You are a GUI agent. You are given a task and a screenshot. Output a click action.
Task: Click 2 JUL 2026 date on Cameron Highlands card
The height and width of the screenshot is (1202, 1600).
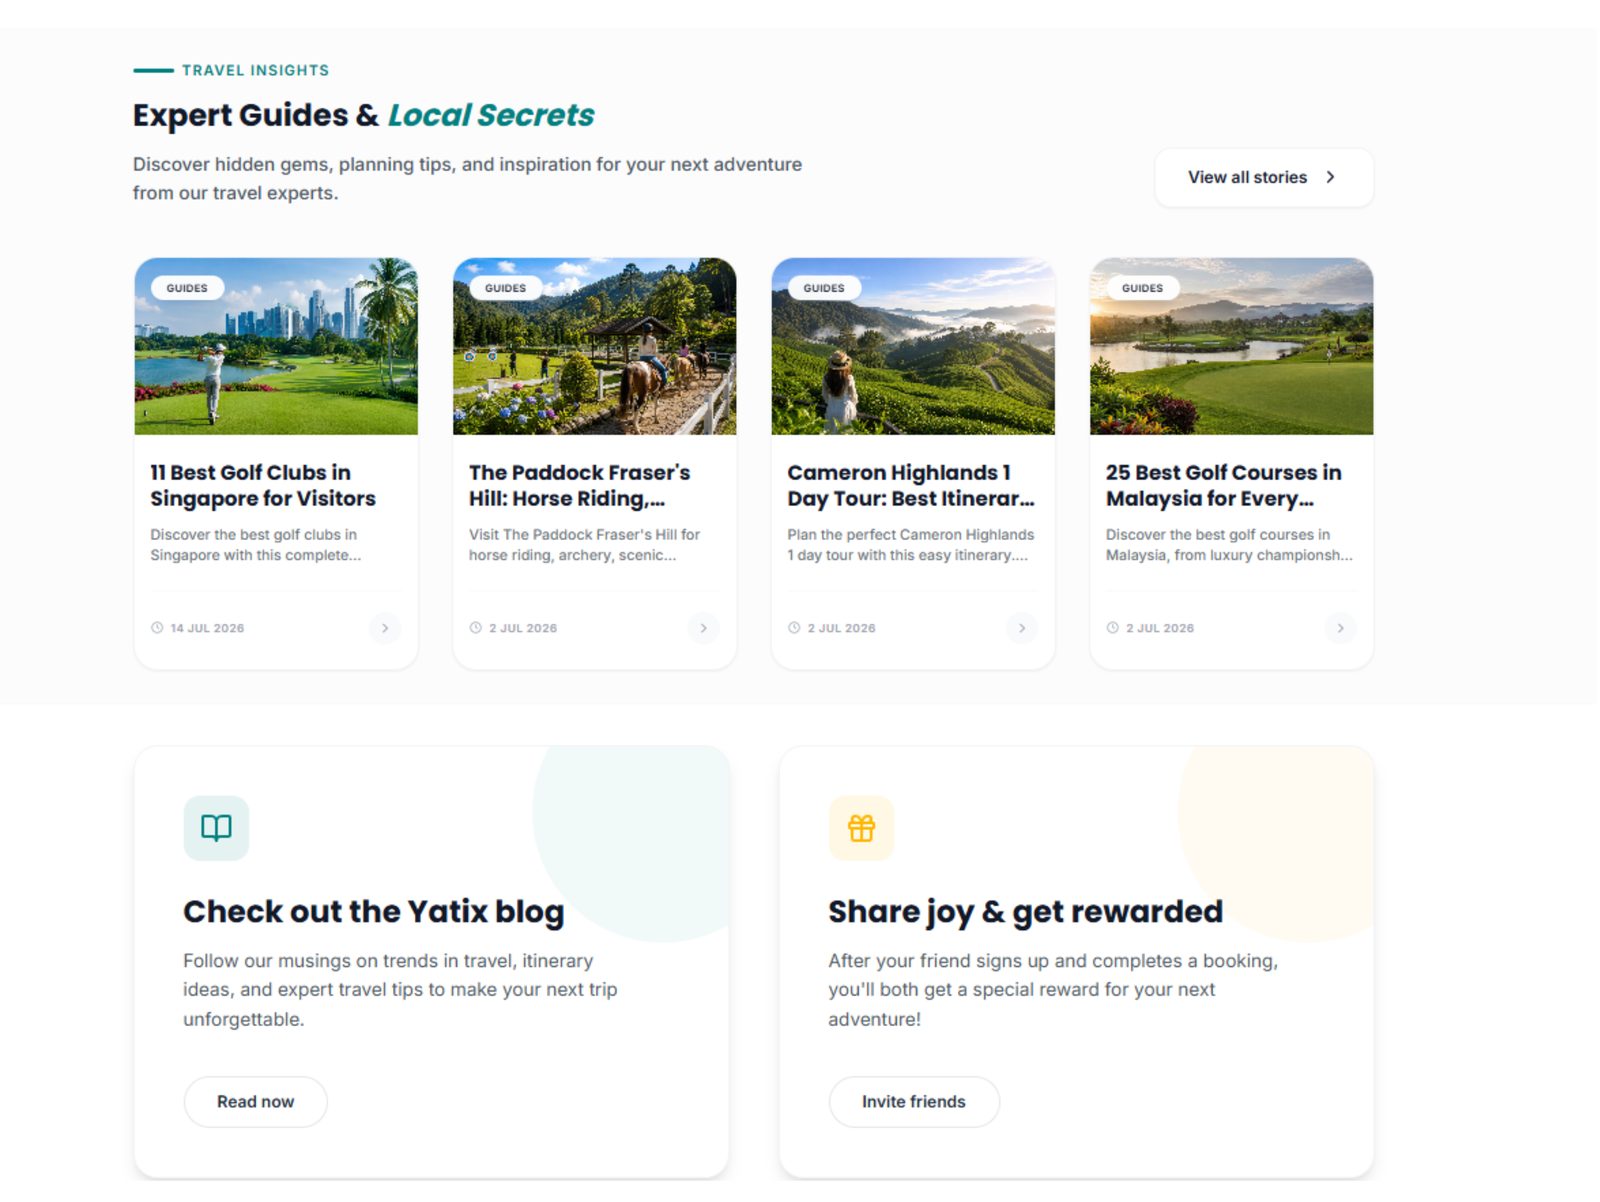[x=842, y=629]
